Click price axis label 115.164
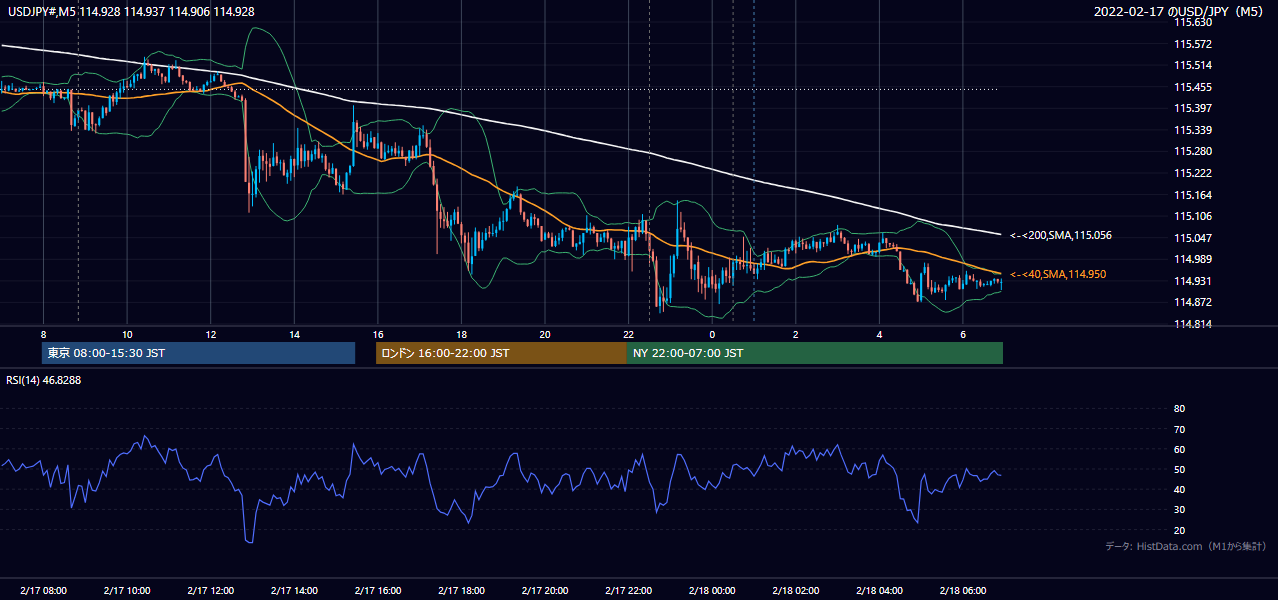Viewport: 1278px width, 600px height. [x=1193, y=195]
